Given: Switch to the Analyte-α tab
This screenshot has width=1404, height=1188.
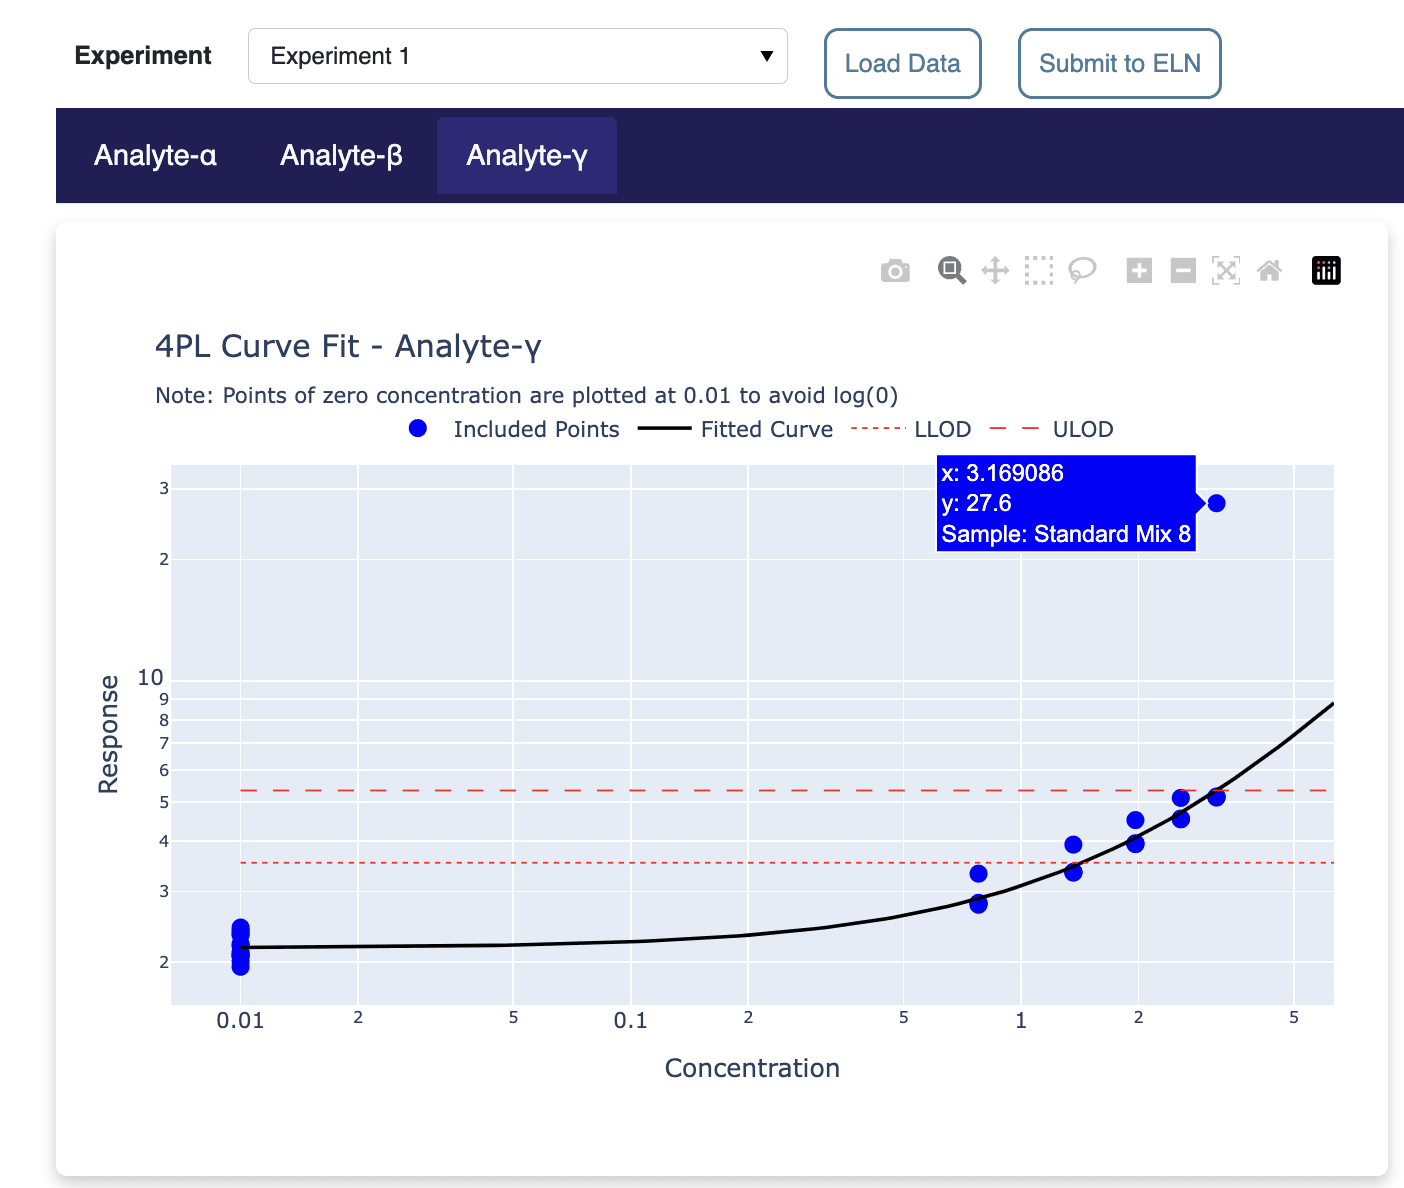Looking at the screenshot, I should [155, 156].
